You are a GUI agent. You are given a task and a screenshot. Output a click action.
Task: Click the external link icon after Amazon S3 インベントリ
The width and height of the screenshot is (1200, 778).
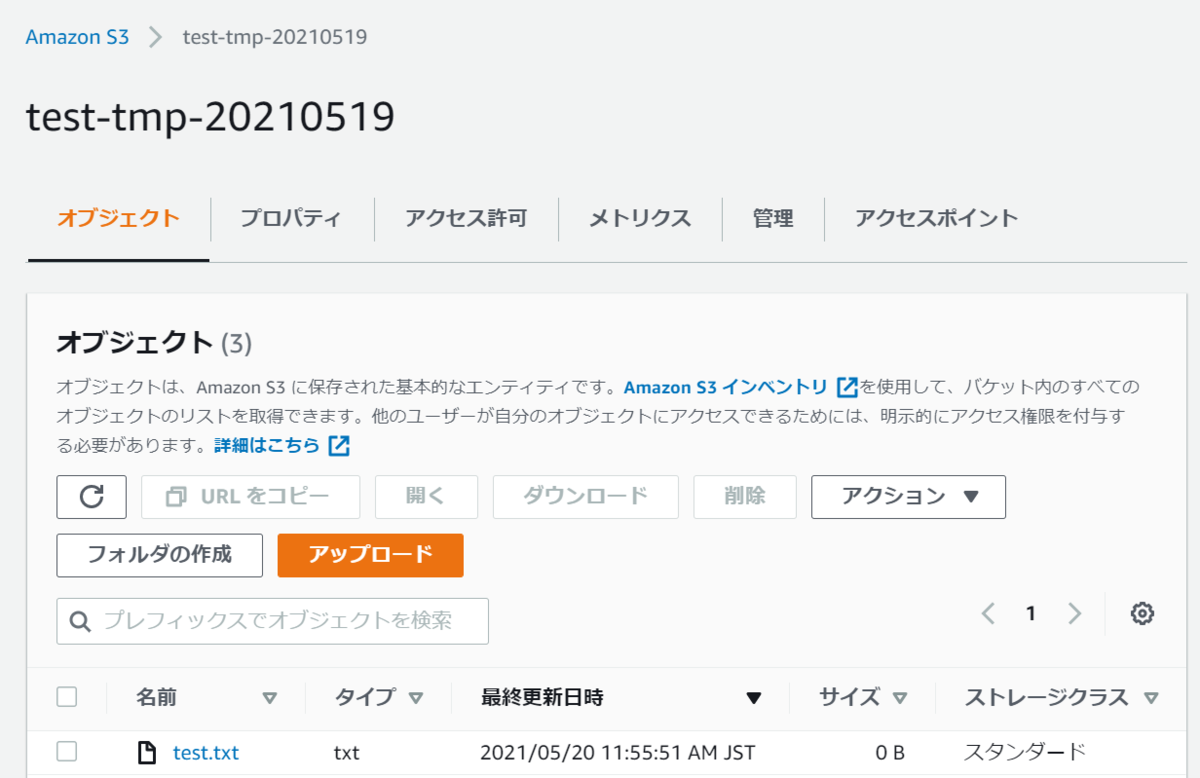[x=847, y=387]
